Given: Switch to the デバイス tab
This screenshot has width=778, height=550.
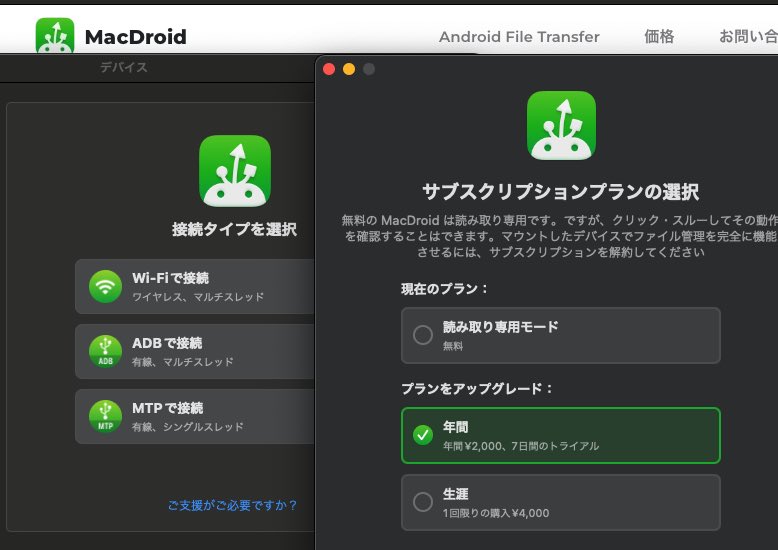Looking at the screenshot, I should coord(124,67).
